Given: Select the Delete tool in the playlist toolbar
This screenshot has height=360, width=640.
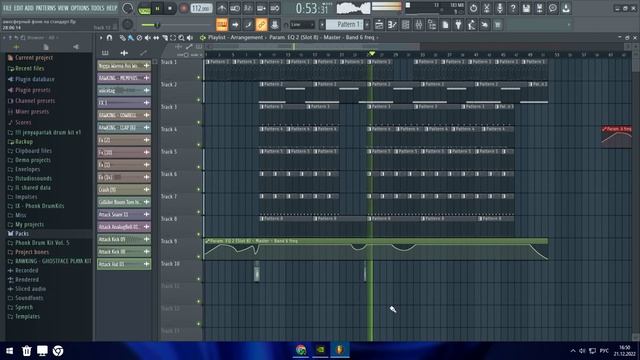Looking at the screenshot, I should (139, 38).
